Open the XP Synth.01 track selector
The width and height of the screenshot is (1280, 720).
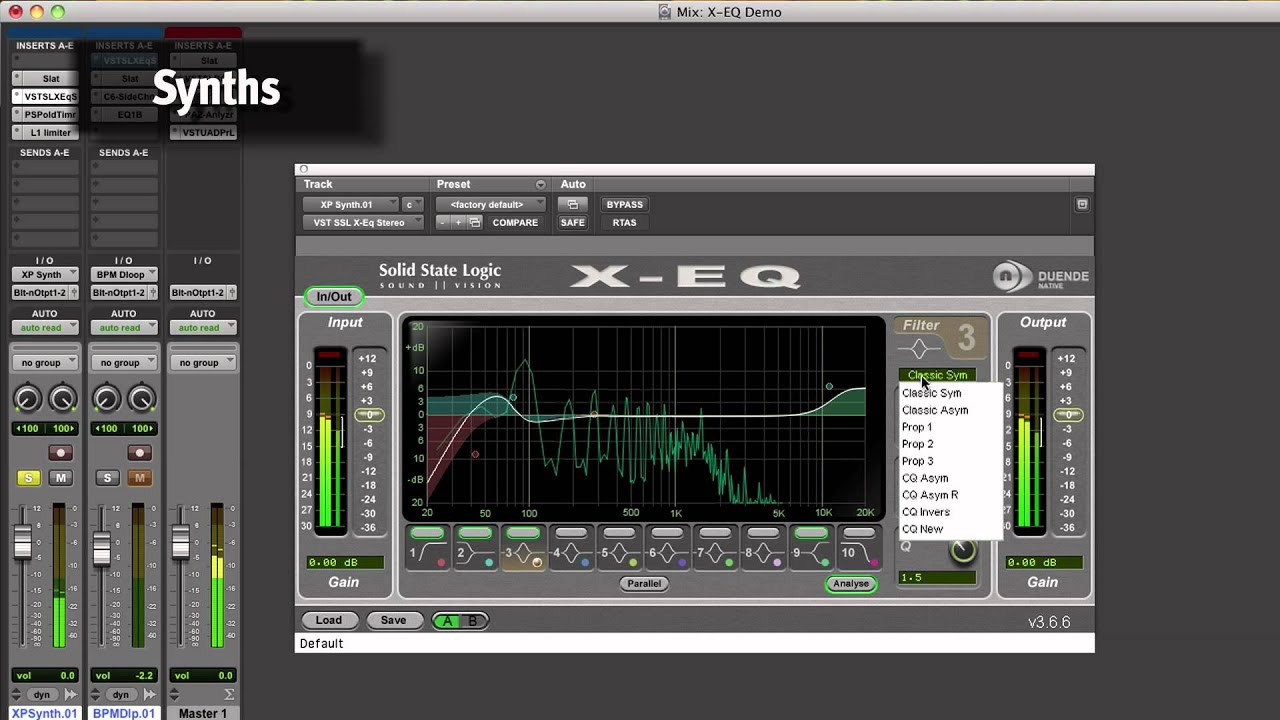350,204
